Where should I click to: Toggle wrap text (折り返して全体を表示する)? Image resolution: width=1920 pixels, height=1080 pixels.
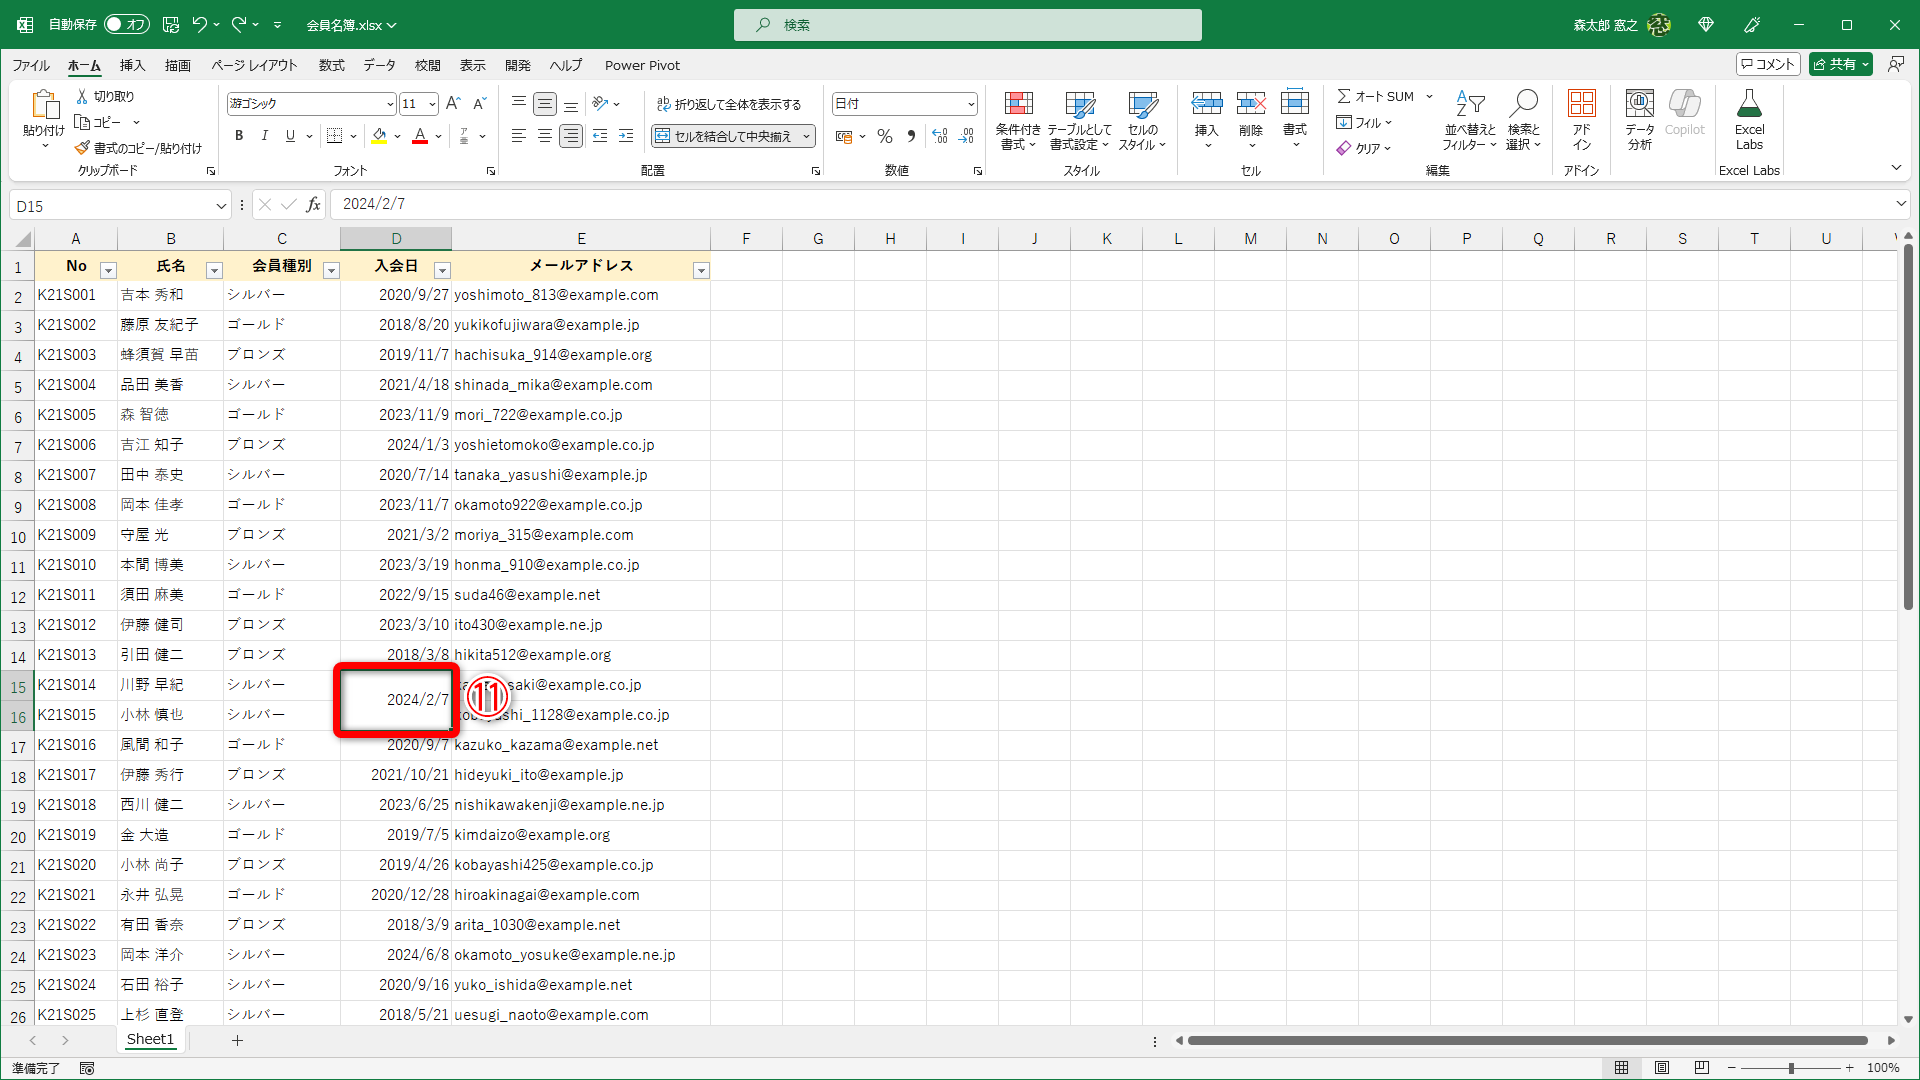coord(729,104)
